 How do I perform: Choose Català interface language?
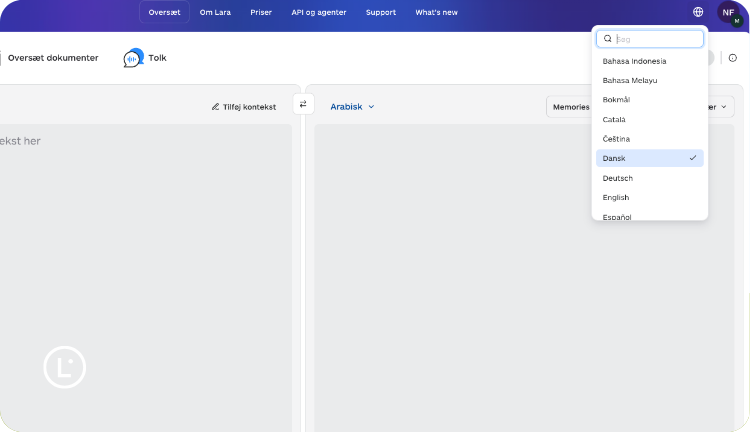coord(650,119)
